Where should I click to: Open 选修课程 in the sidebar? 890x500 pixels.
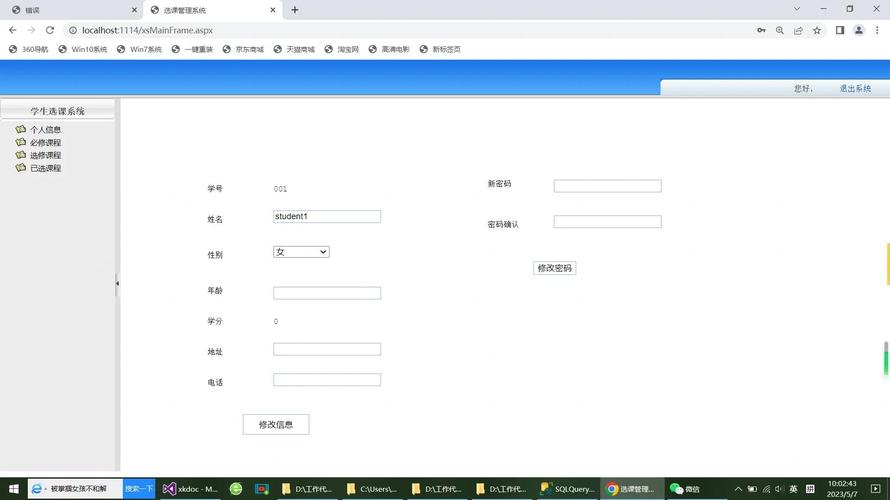[x=45, y=155]
